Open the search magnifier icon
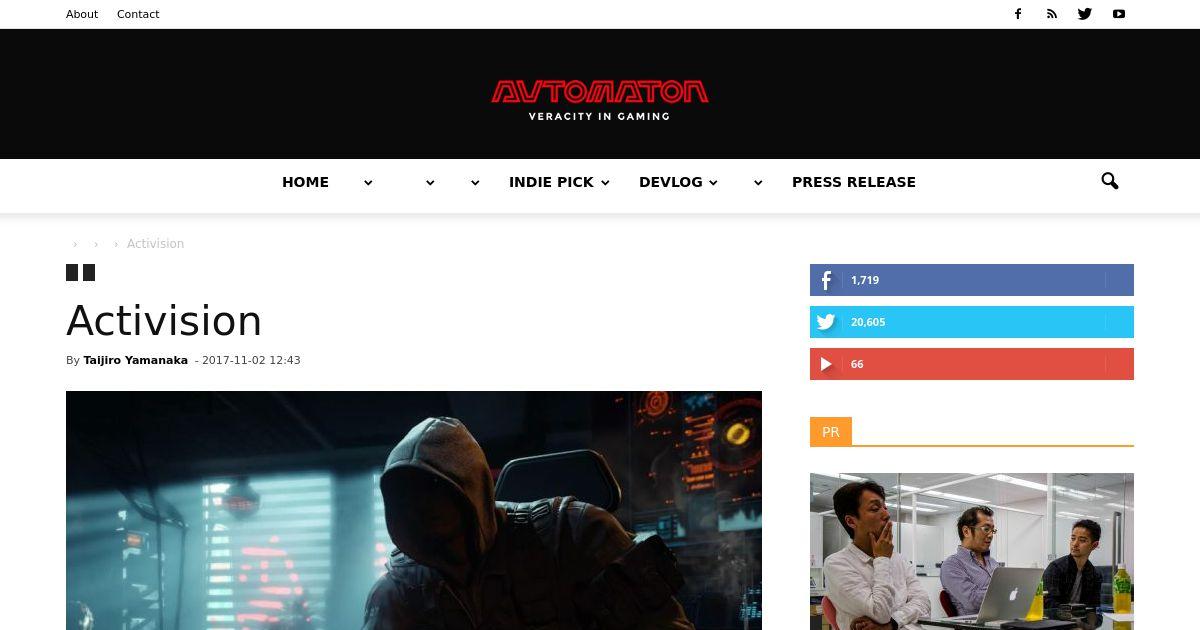The width and height of the screenshot is (1200, 630). point(1110,181)
